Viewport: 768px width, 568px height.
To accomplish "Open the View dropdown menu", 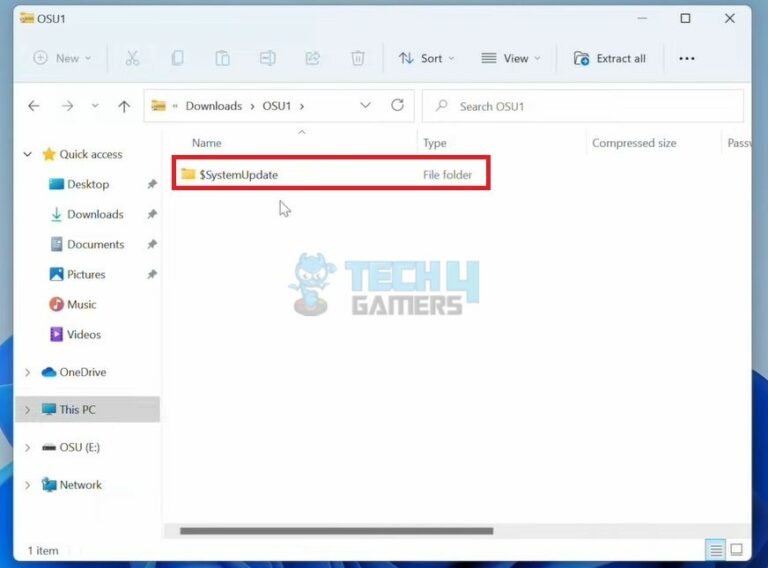I will tap(510, 59).
